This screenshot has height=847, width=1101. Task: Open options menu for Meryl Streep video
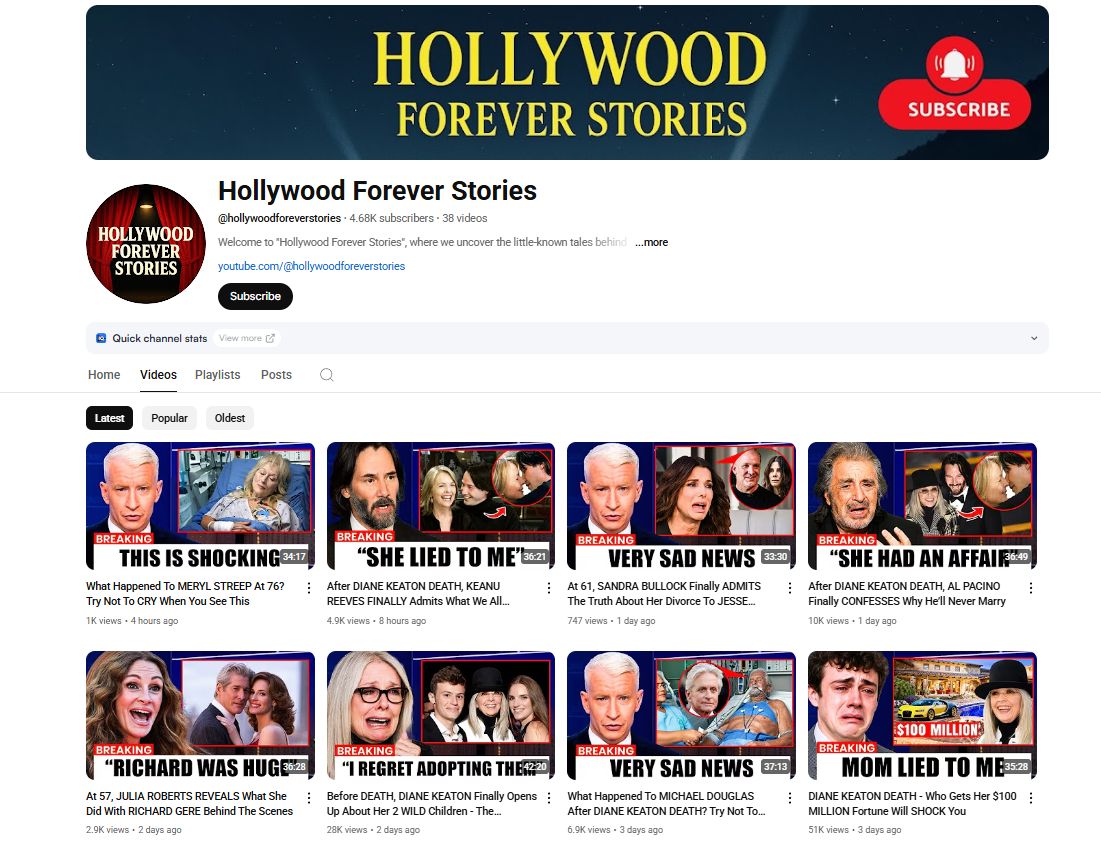click(308, 588)
